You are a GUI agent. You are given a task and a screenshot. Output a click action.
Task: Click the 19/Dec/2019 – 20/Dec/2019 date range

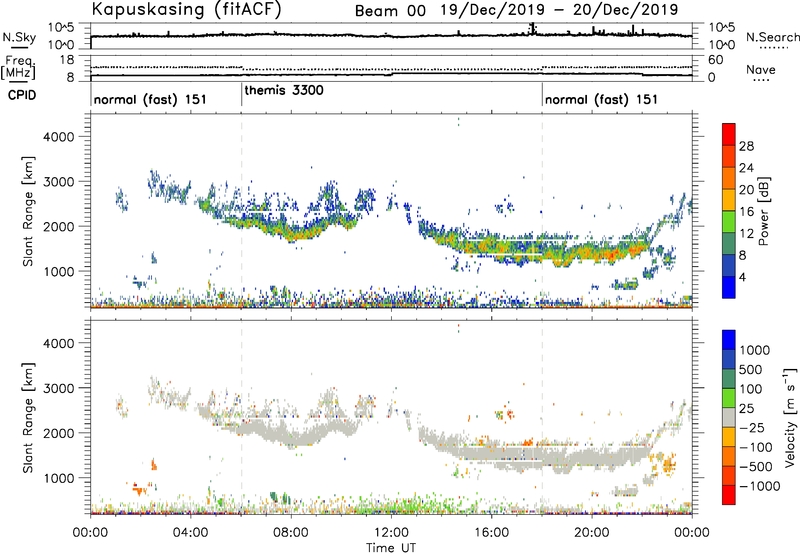pyautogui.click(x=559, y=10)
